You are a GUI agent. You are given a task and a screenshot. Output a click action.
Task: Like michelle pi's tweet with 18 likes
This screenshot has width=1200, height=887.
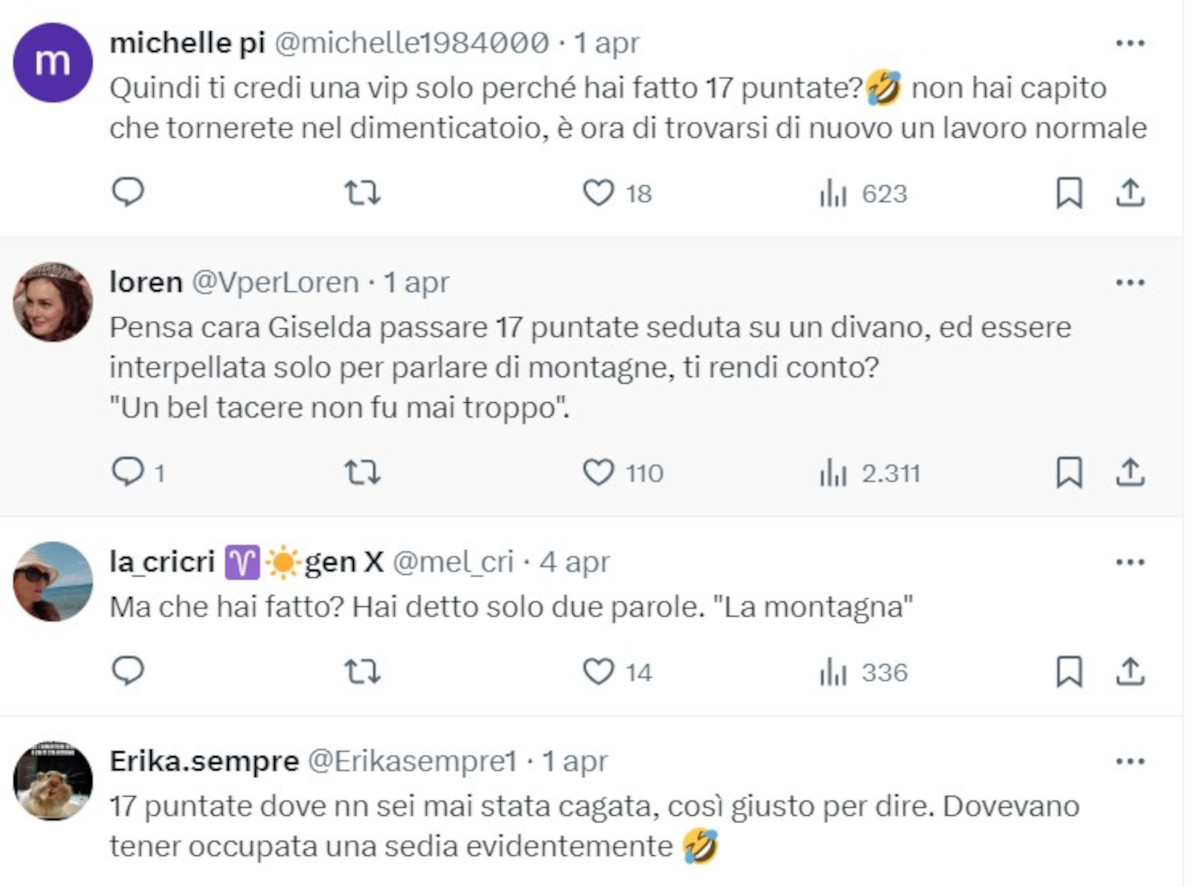click(x=598, y=192)
